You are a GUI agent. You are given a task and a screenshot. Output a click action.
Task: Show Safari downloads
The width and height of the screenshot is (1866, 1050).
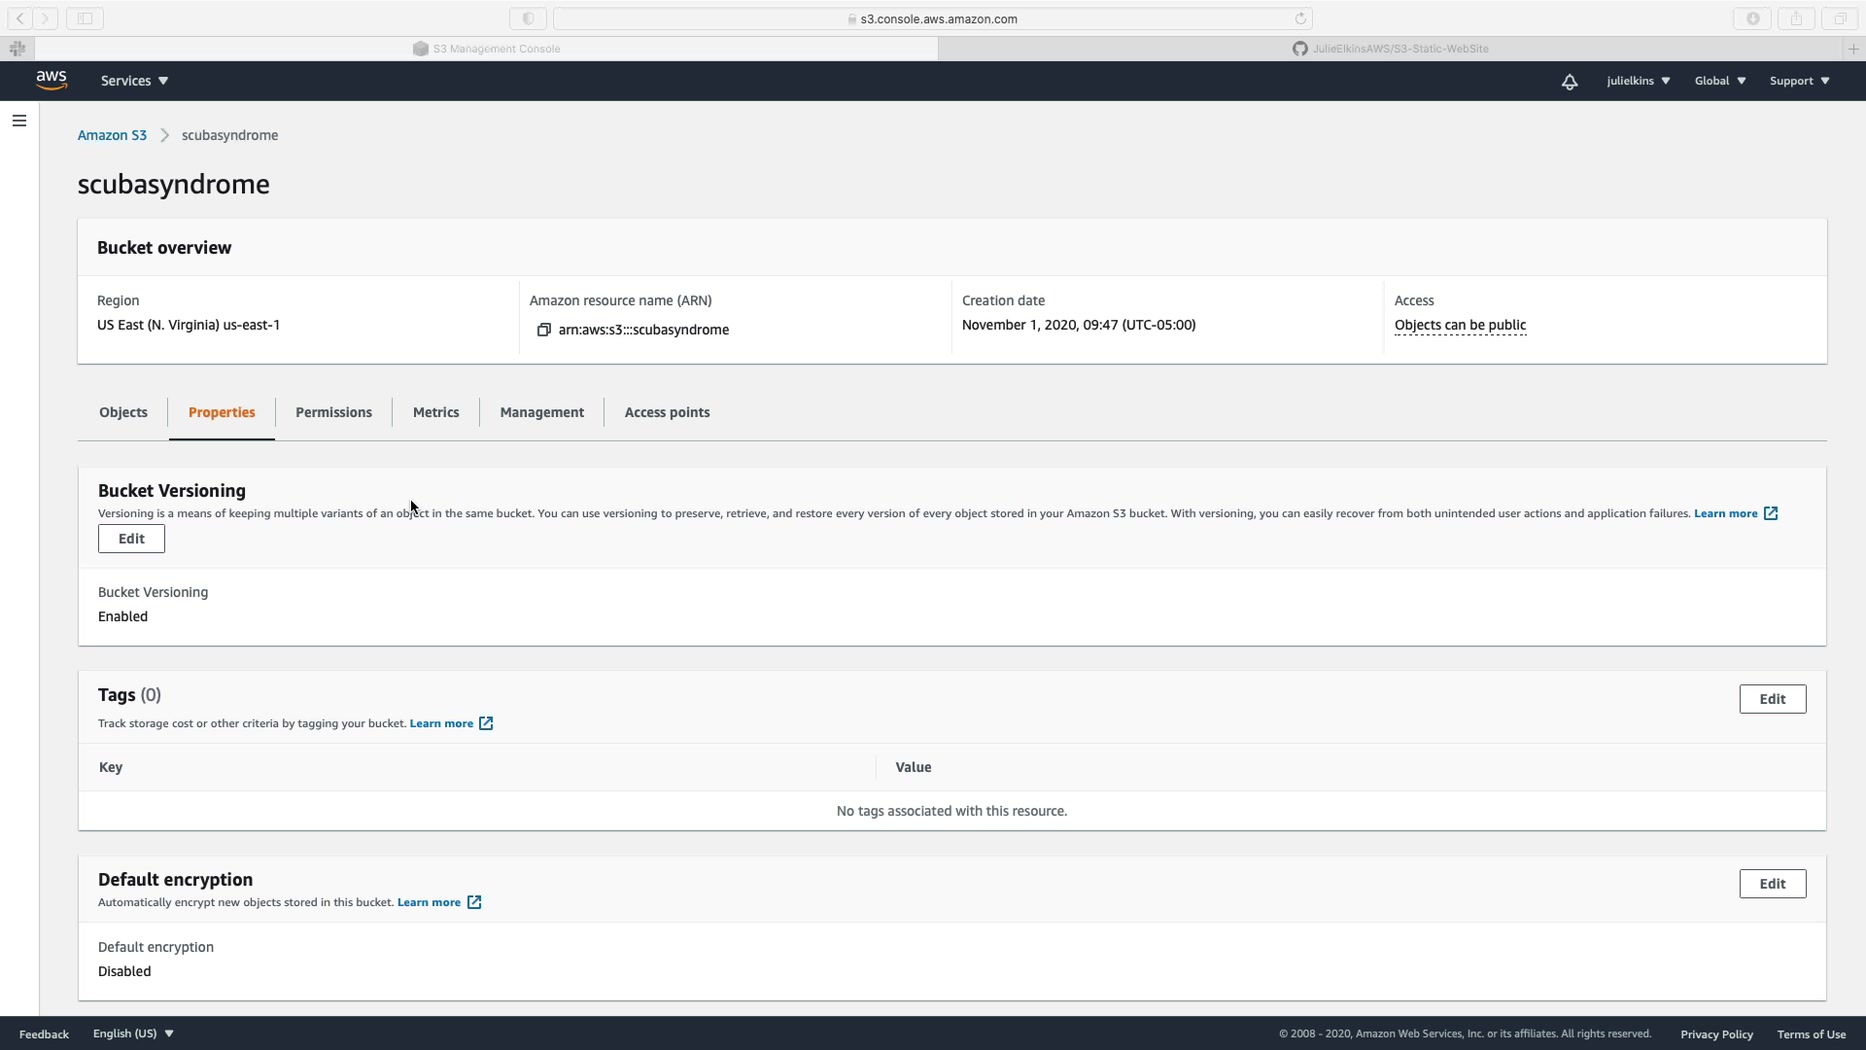click(x=1753, y=18)
